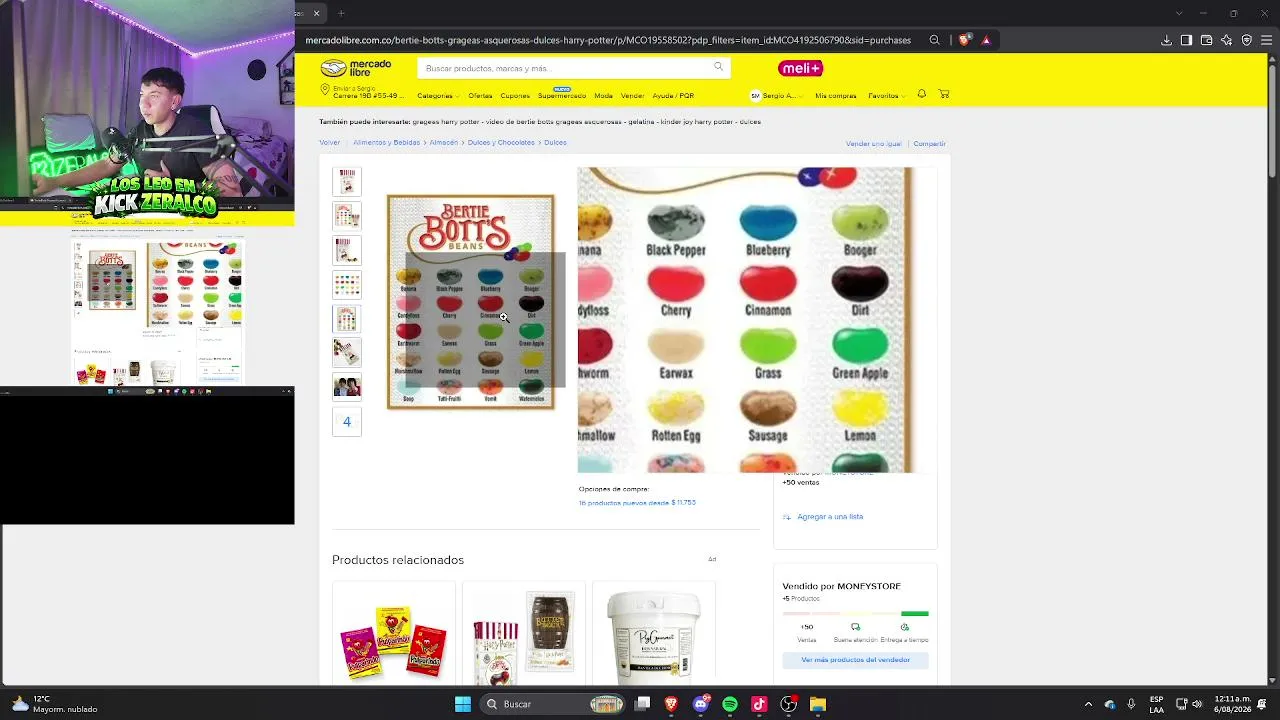The height and width of the screenshot is (720, 1280).
Task: Open Ayuda / PQR
Action: coord(673,95)
